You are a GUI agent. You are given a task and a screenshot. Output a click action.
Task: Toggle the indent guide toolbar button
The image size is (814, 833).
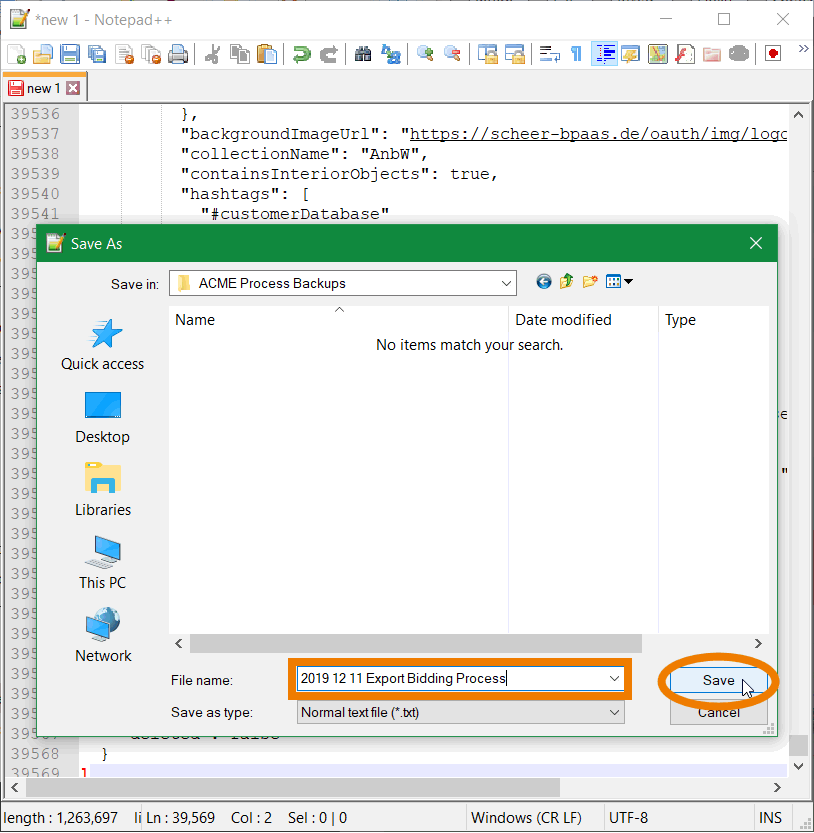(604, 54)
